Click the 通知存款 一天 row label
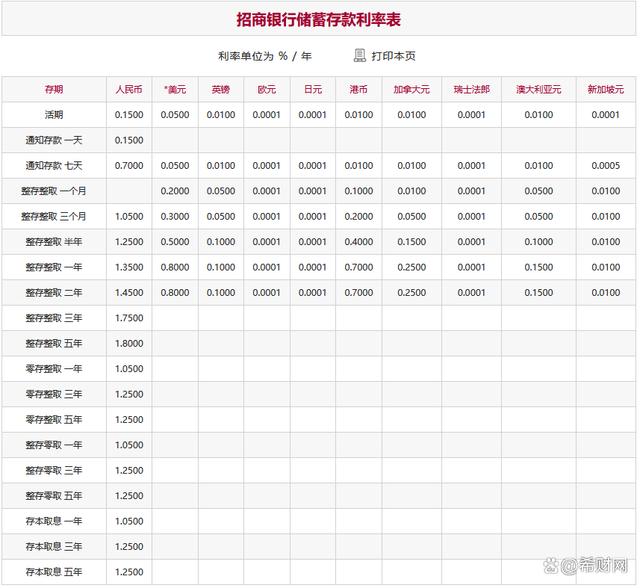The width and height of the screenshot is (640, 588). coord(54,140)
